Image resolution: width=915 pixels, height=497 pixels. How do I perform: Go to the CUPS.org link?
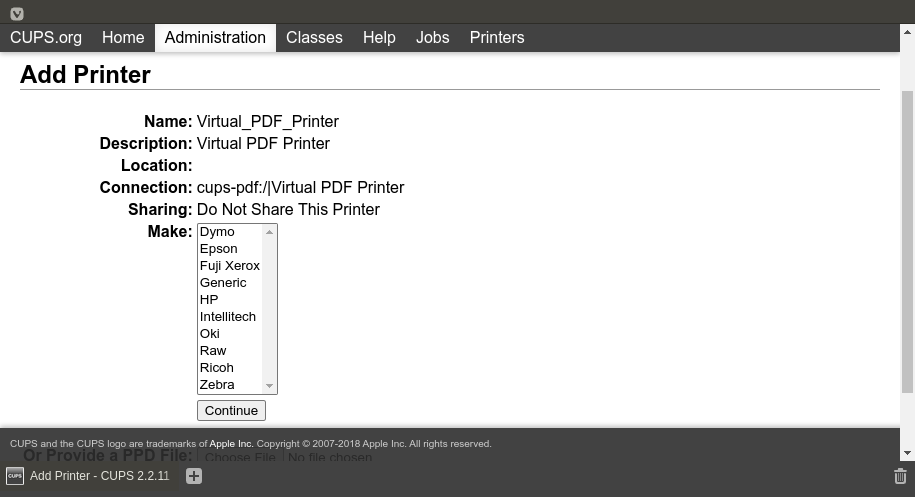pos(46,37)
